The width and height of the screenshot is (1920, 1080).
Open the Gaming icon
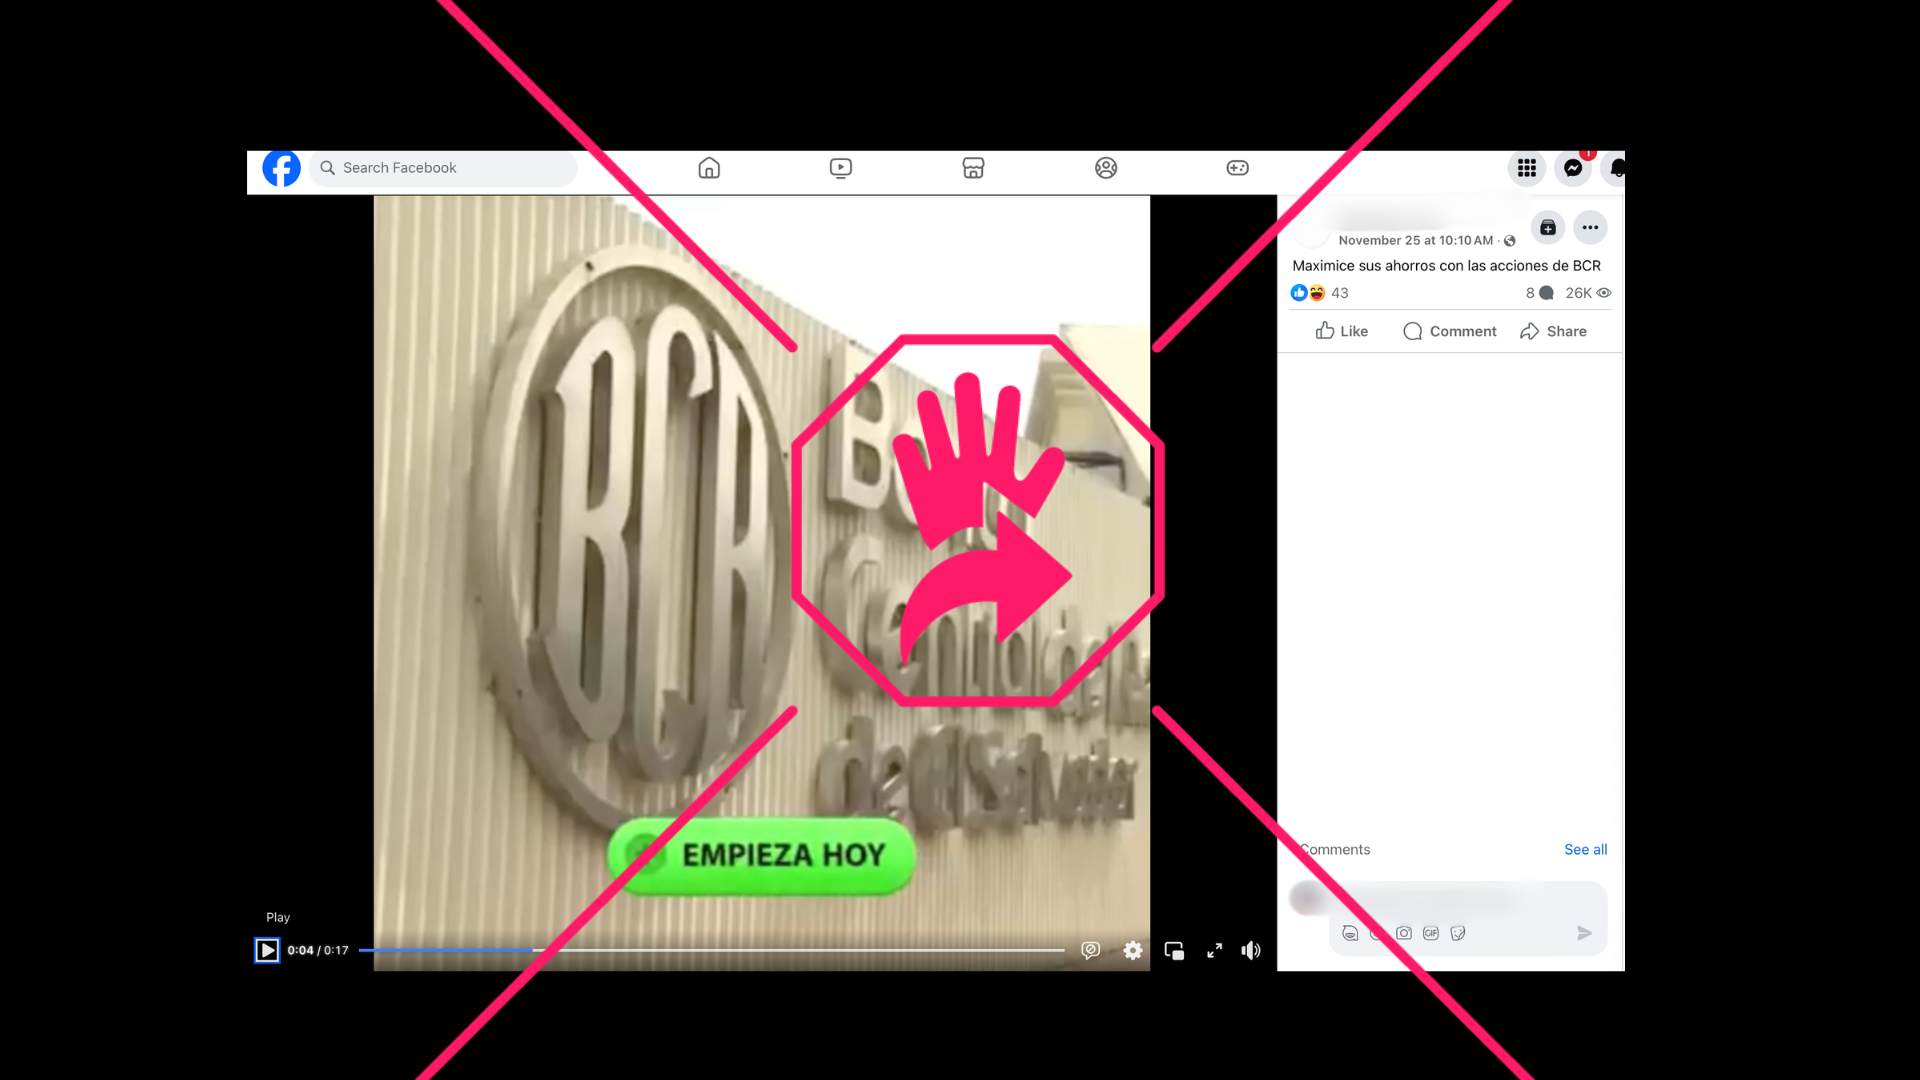pyautogui.click(x=1237, y=168)
